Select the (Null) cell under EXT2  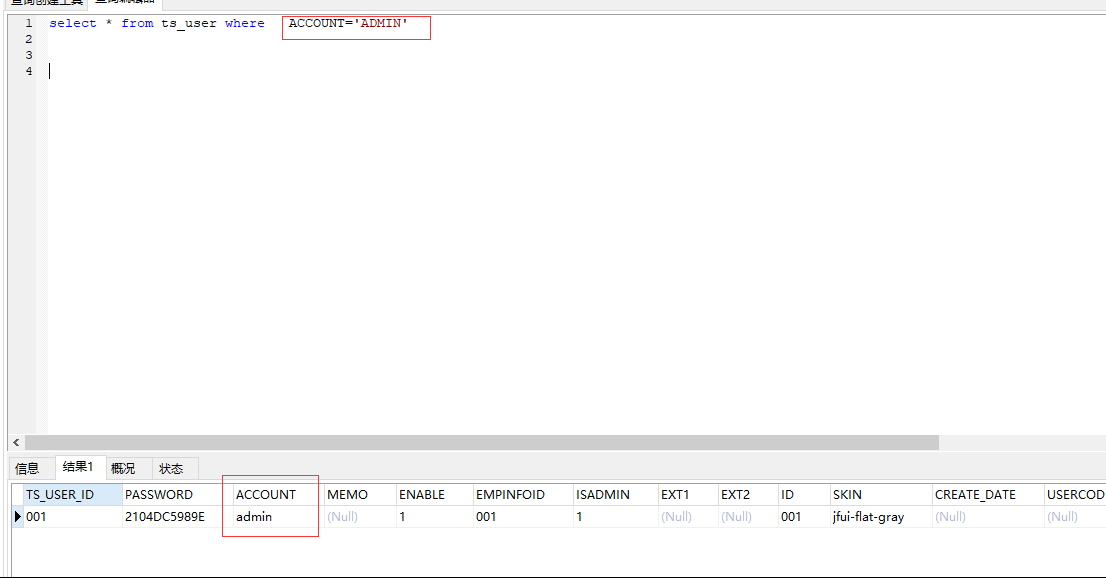[748, 517]
